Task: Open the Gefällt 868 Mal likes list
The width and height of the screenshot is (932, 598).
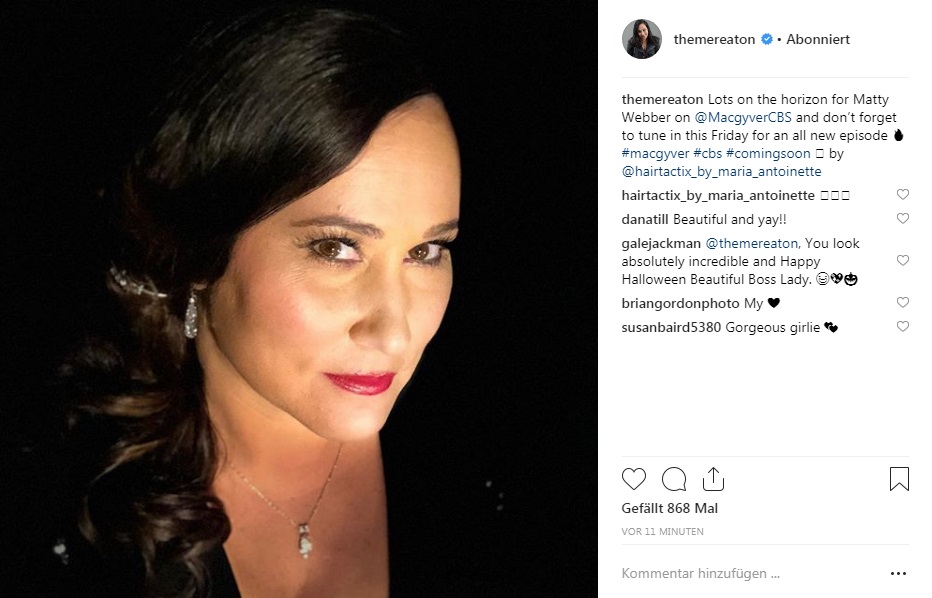Action: (x=669, y=508)
